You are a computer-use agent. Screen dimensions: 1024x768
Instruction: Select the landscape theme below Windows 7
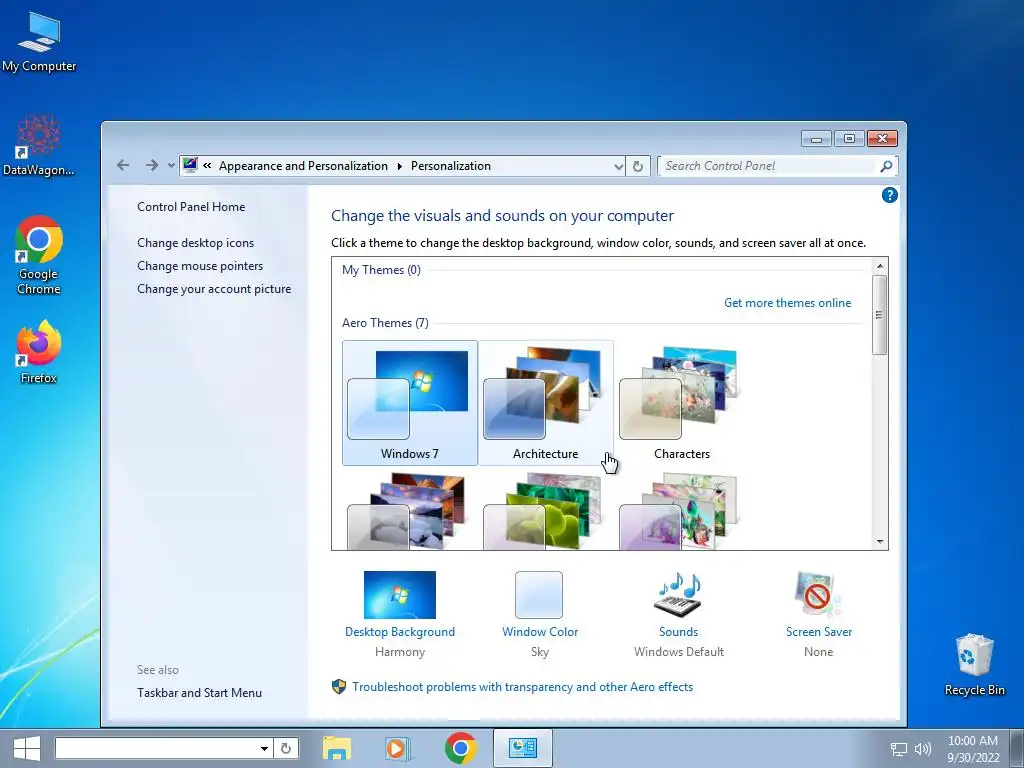click(x=409, y=511)
